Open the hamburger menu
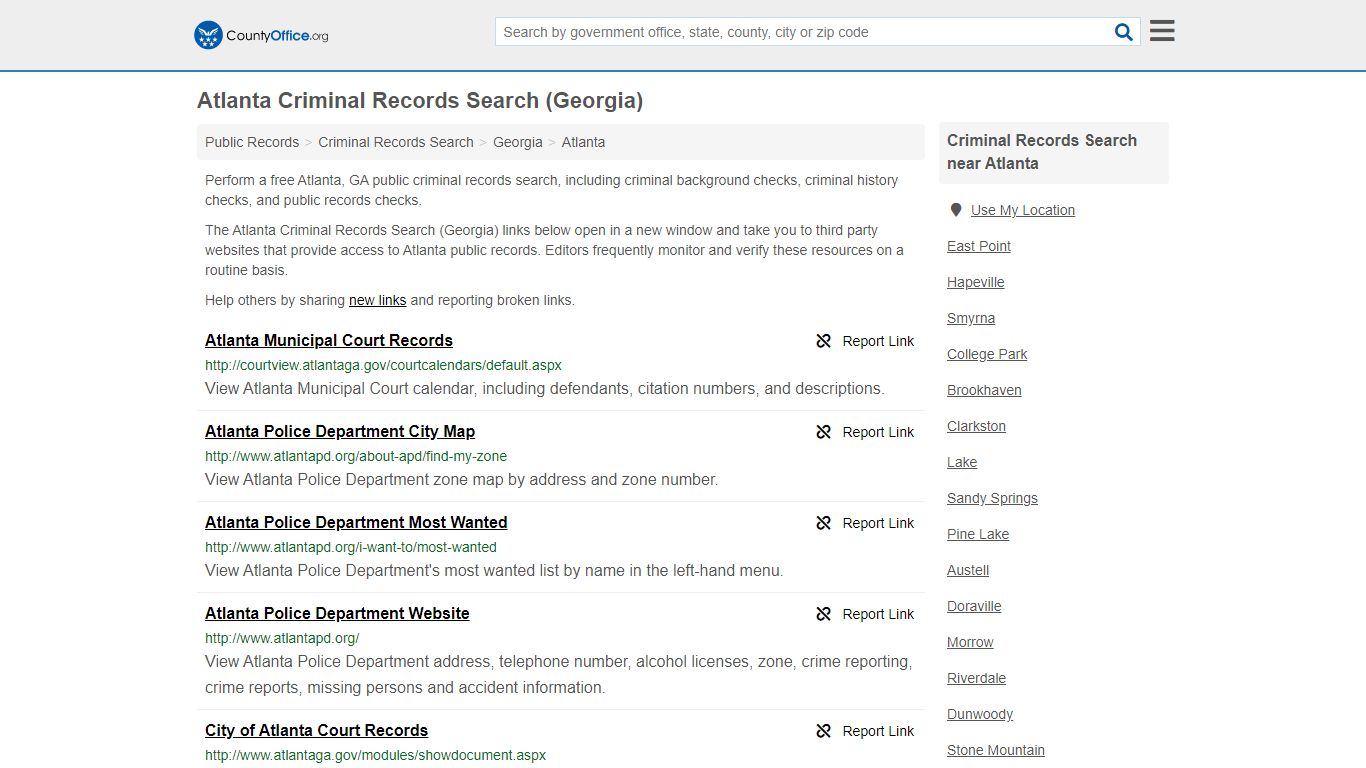Image resolution: width=1366 pixels, height=768 pixels. (1162, 31)
